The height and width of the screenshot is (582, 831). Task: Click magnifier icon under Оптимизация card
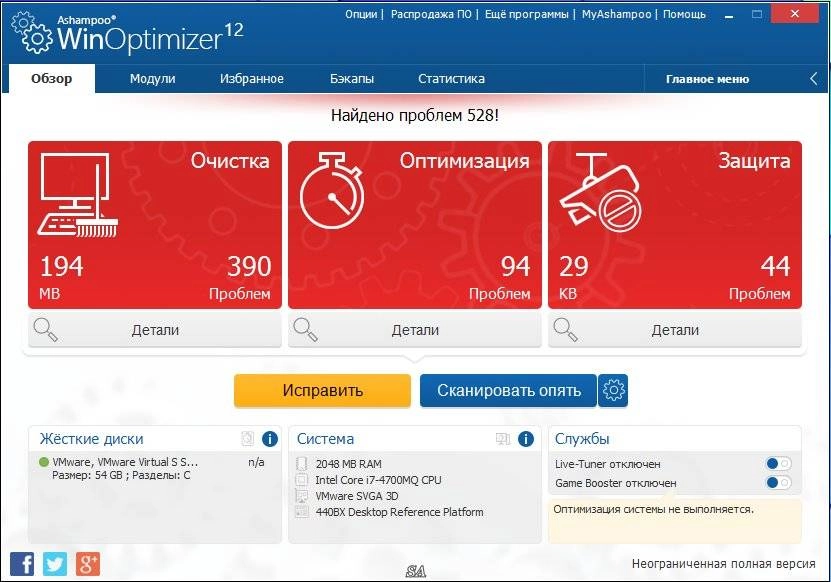pos(305,330)
